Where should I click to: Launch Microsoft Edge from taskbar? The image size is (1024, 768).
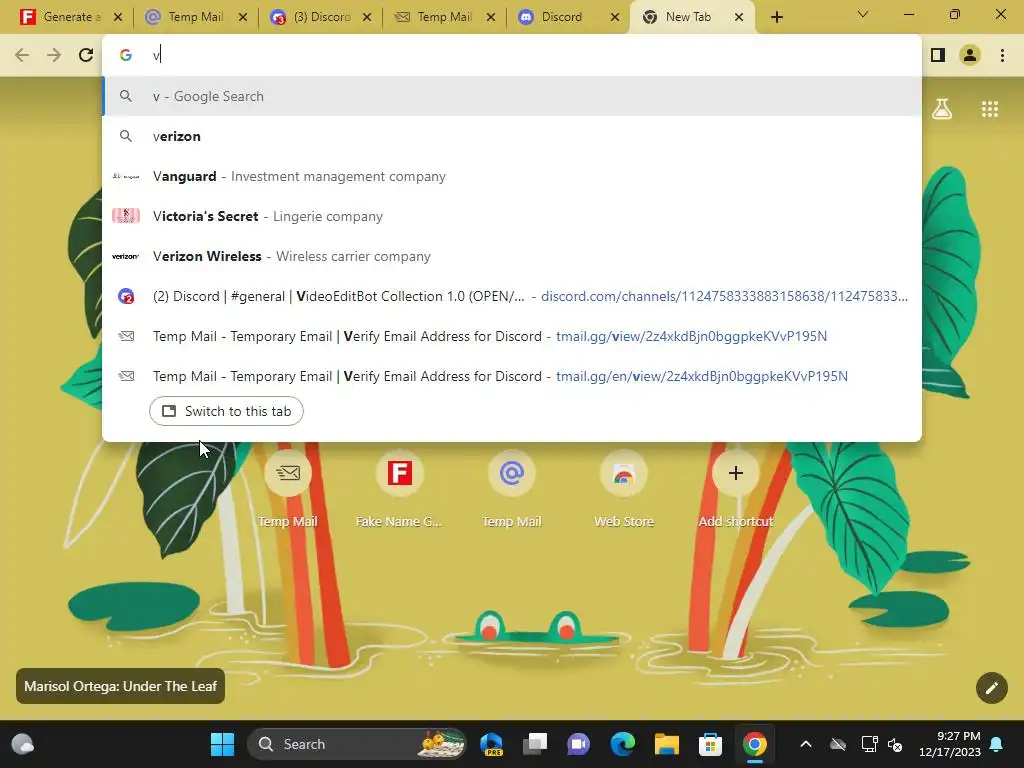pyautogui.click(x=622, y=744)
